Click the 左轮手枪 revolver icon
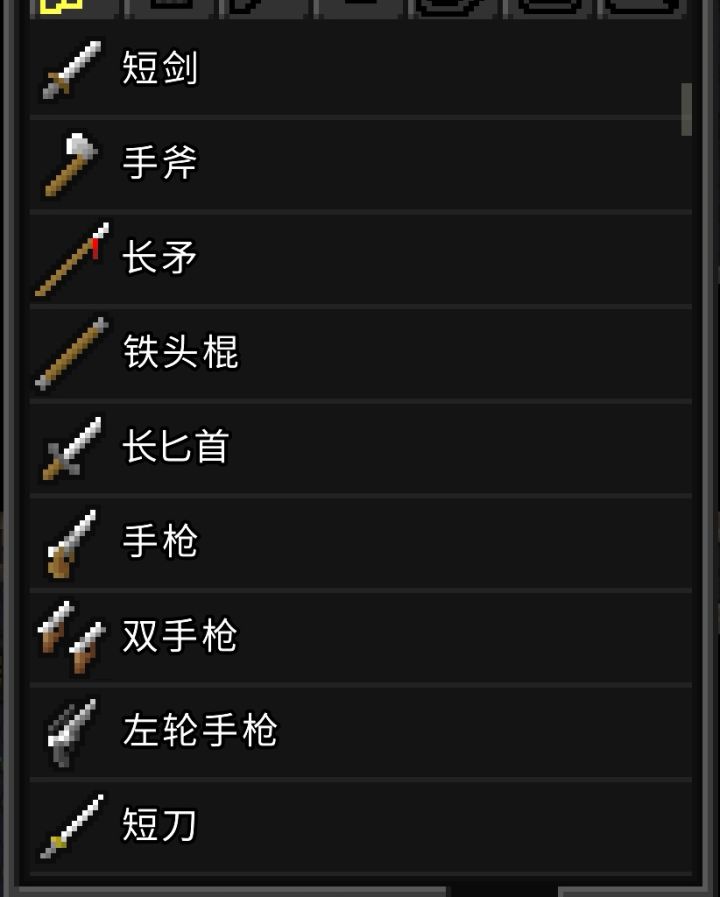This screenshot has height=897, width=720. [x=71, y=733]
